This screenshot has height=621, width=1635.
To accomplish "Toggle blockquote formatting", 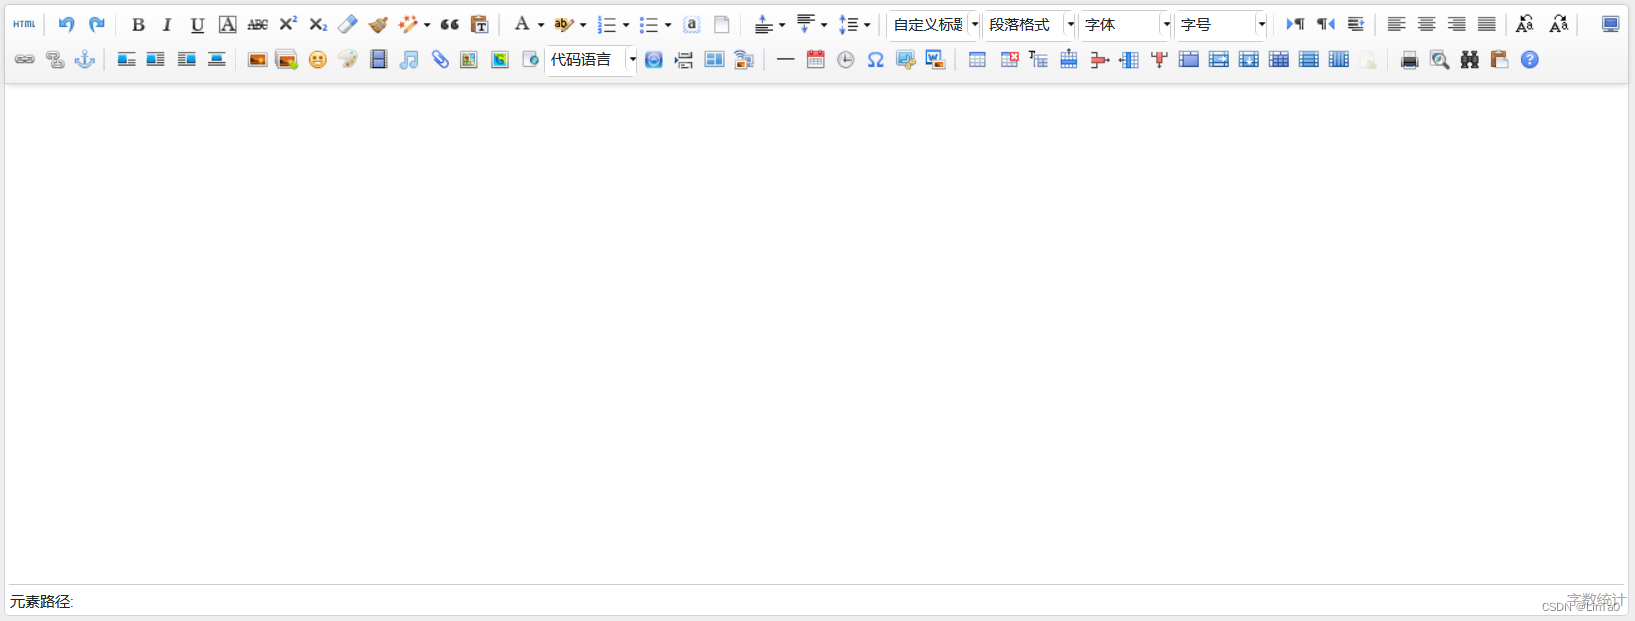I will pos(450,24).
